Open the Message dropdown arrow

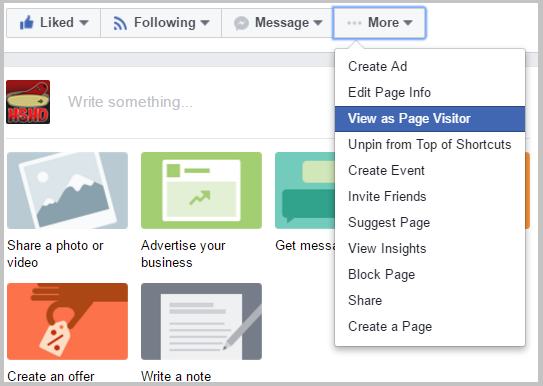click(318, 23)
